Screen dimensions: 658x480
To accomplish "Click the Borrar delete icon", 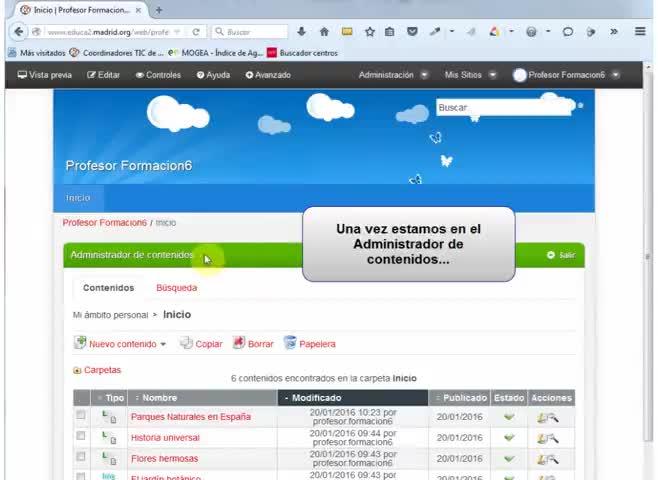I will [239, 343].
